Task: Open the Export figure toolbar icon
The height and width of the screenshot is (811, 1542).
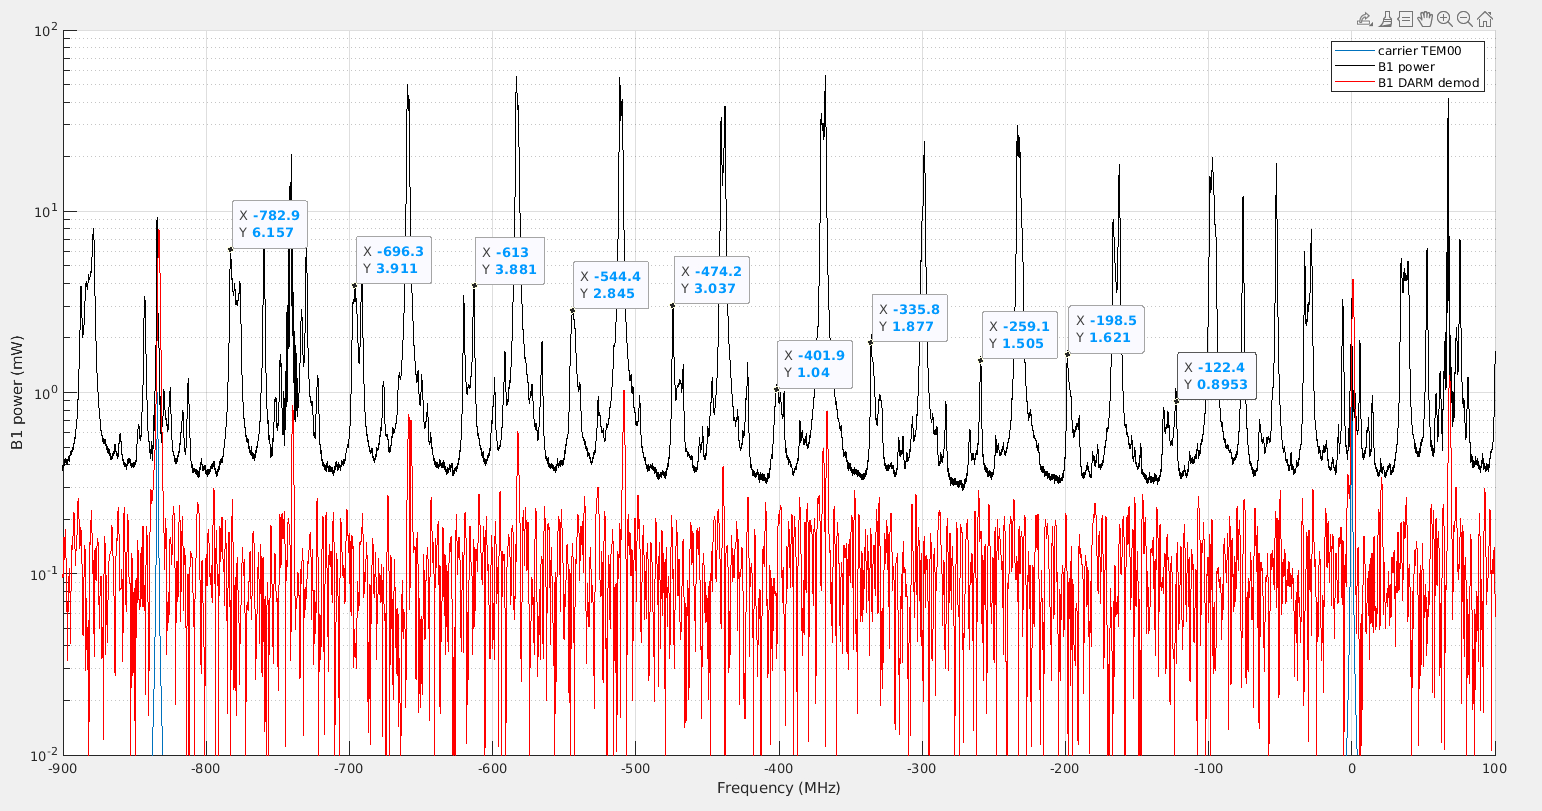Action: point(1364,19)
